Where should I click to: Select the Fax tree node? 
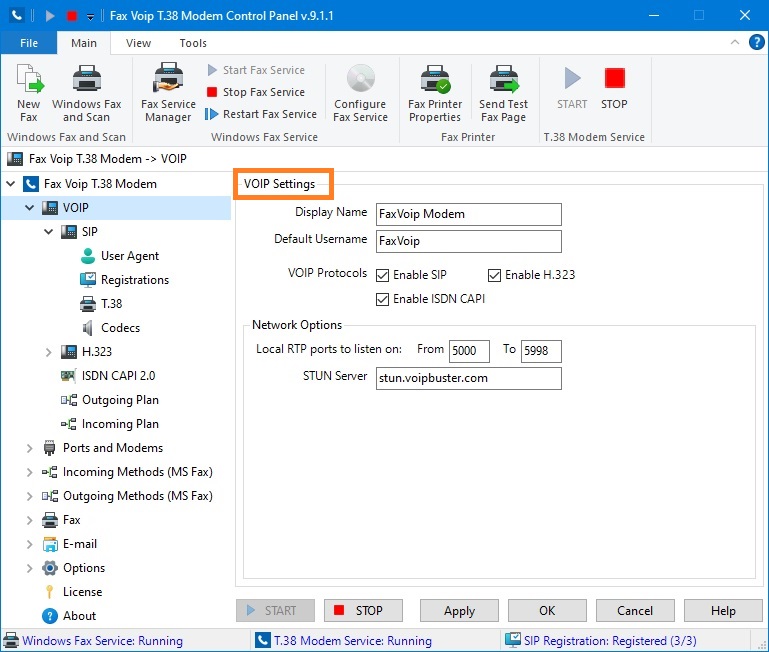tap(71, 520)
